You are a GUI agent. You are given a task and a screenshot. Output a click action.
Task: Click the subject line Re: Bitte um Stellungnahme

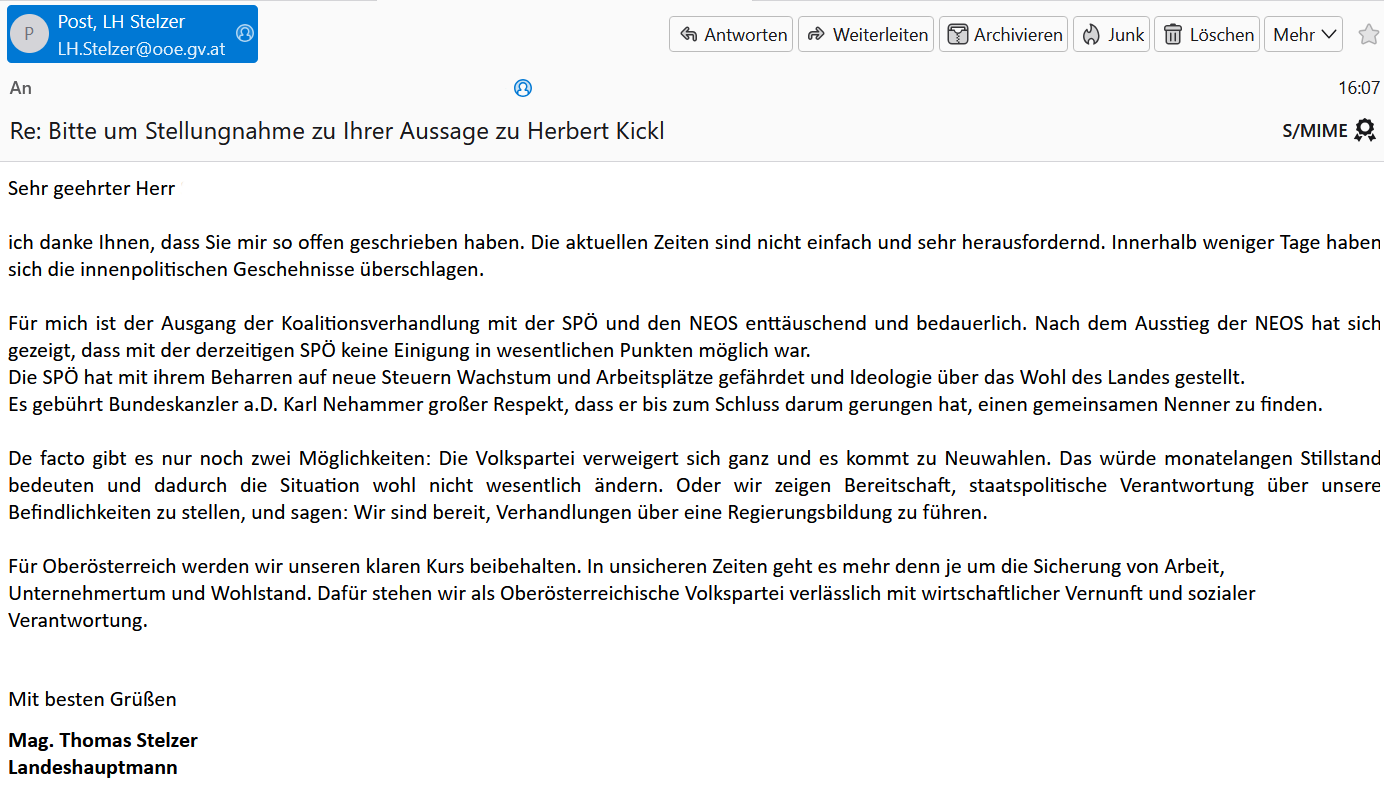coord(337,131)
